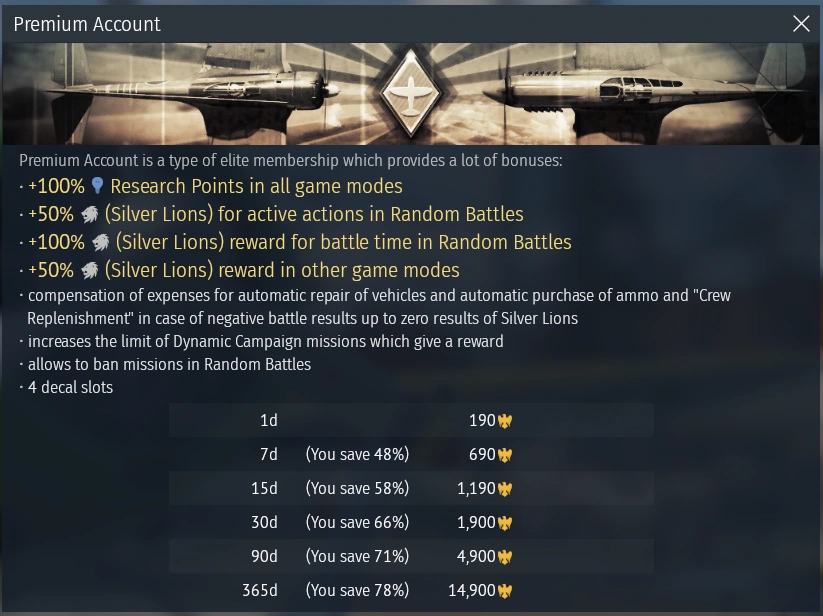
Task: Buy the 90d plan for 4,900
Action: click(x=411, y=557)
